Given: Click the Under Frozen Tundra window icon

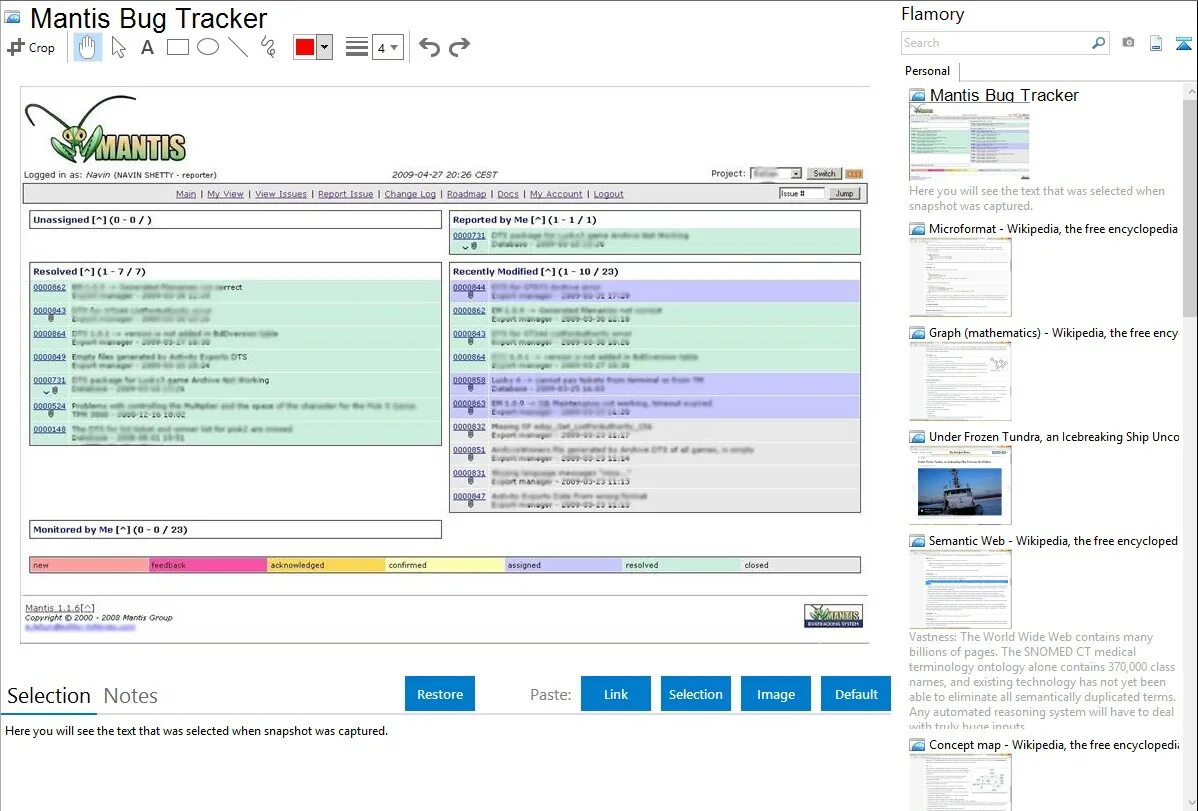Looking at the screenshot, I should (917, 436).
